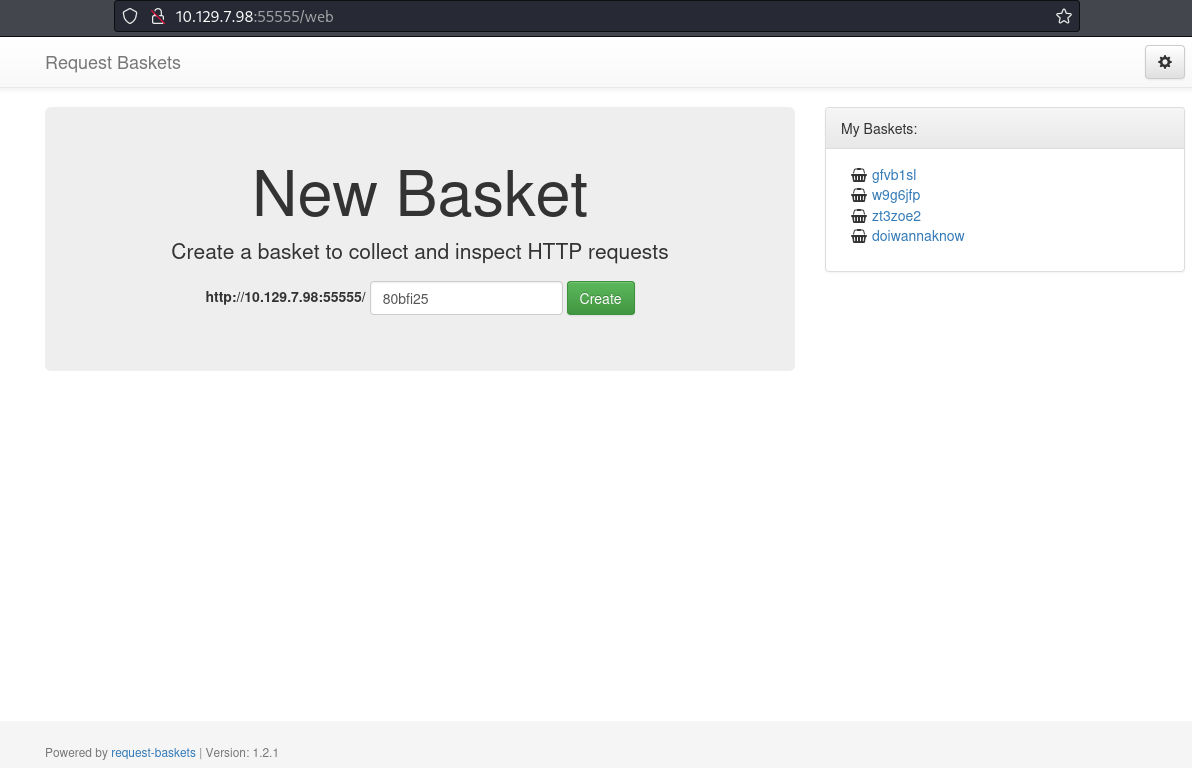The width and height of the screenshot is (1192, 768).
Task: Follow the request-baskets footer link
Action: coord(153,752)
